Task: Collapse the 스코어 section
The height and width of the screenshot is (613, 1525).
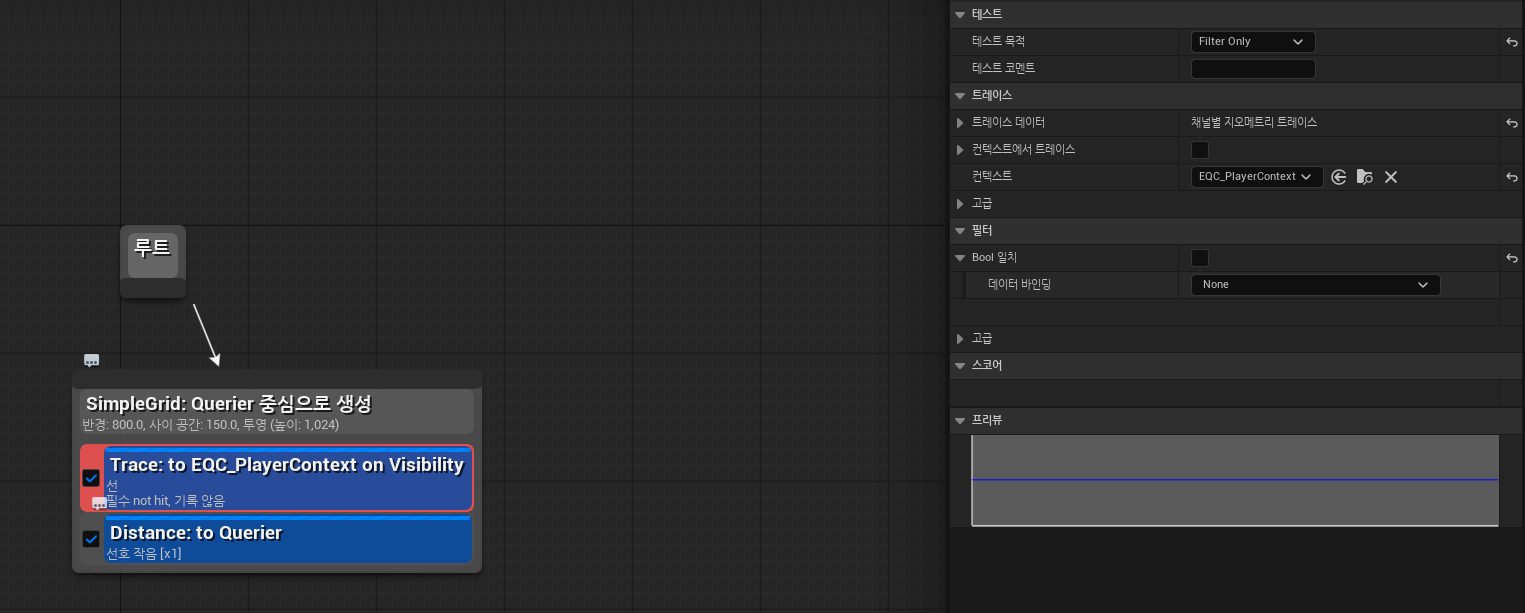Action: [x=961, y=366]
